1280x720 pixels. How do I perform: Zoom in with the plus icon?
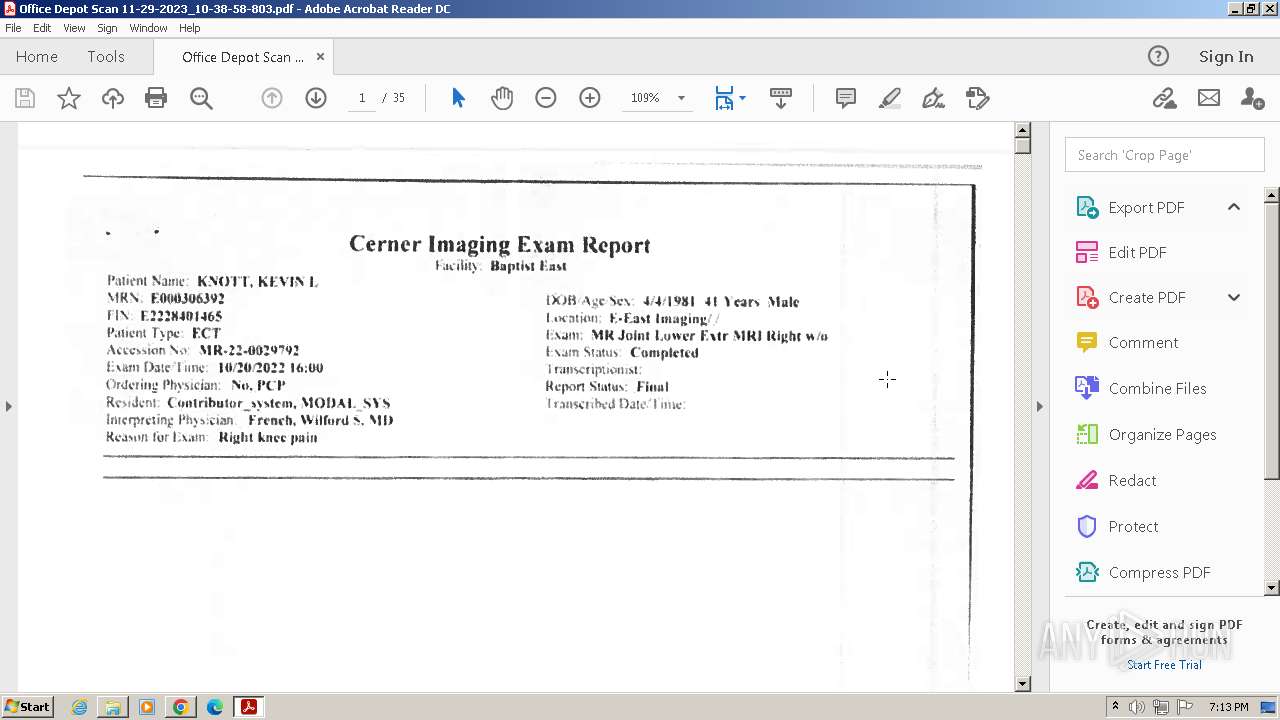pyautogui.click(x=590, y=98)
